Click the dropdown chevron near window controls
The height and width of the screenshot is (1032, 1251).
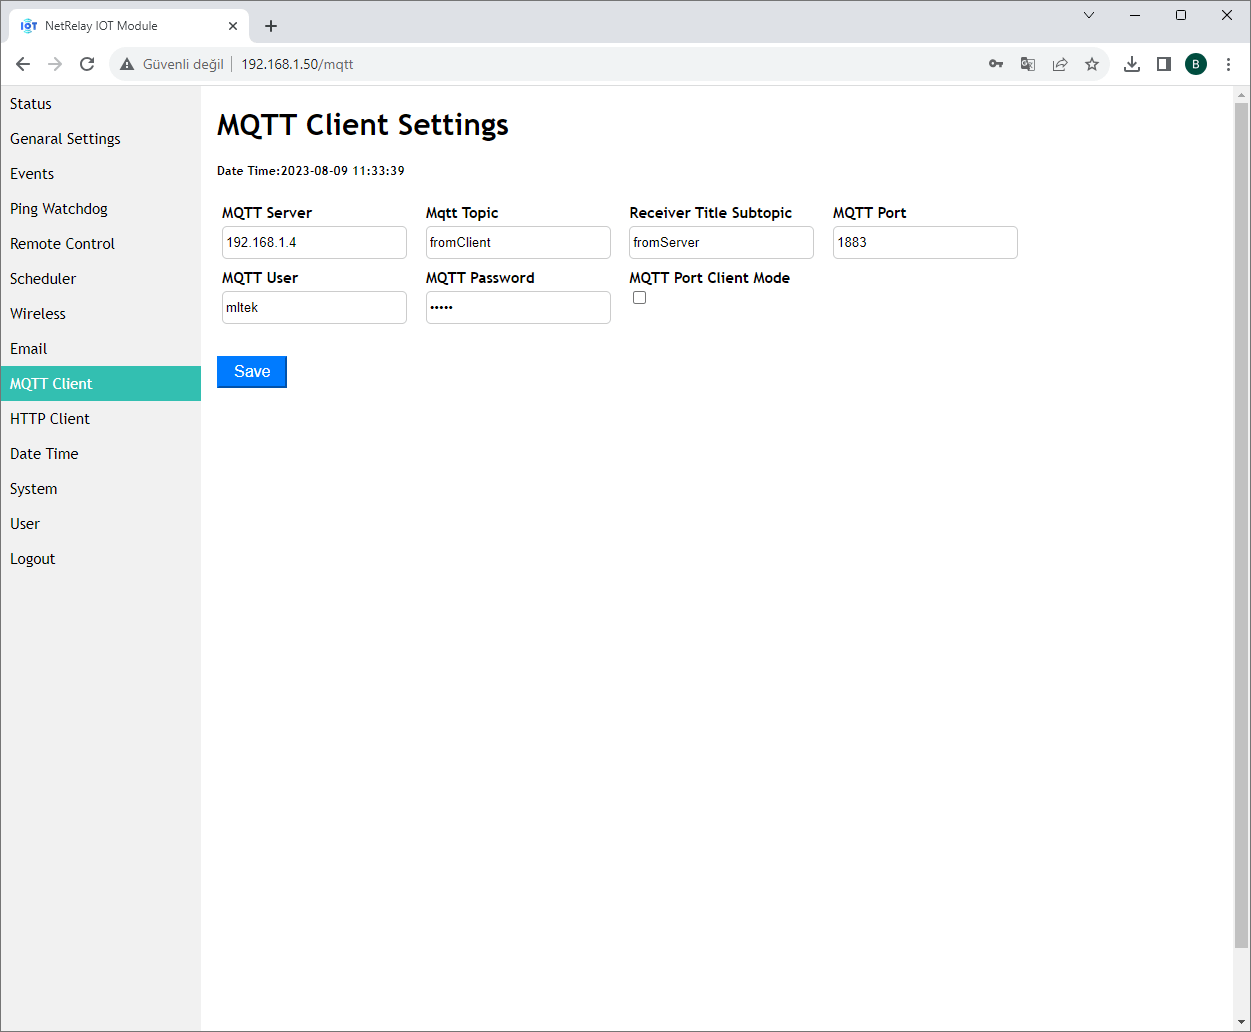click(x=1088, y=15)
